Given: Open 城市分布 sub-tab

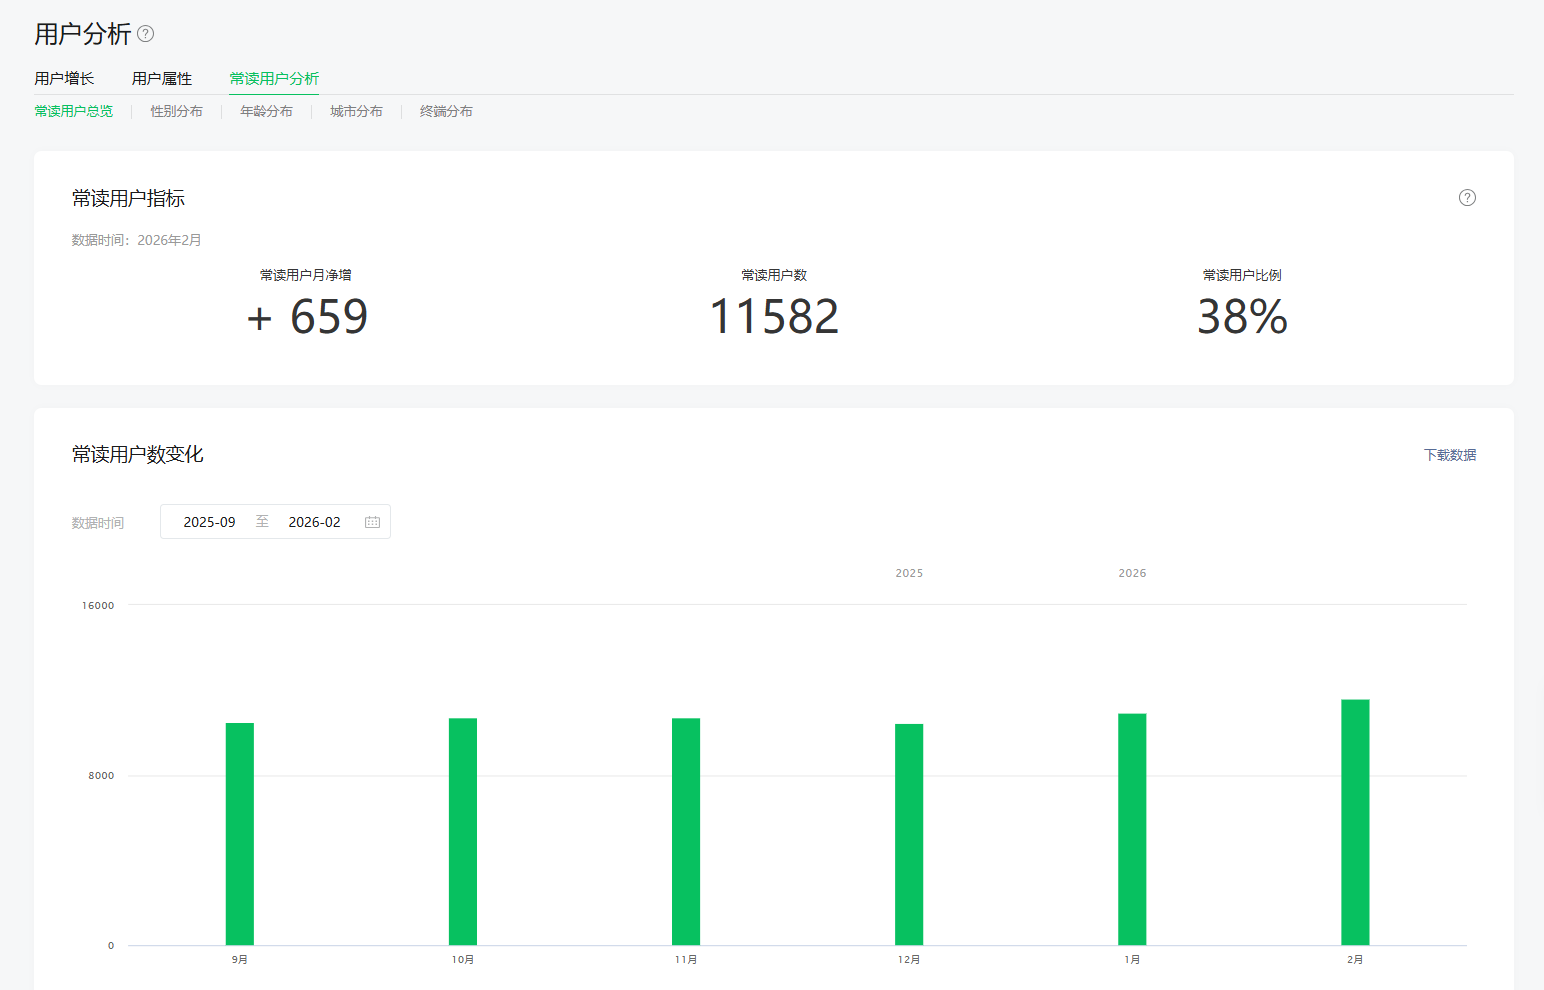Looking at the screenshot, I should pyautogui.click(x=356, y=112).
